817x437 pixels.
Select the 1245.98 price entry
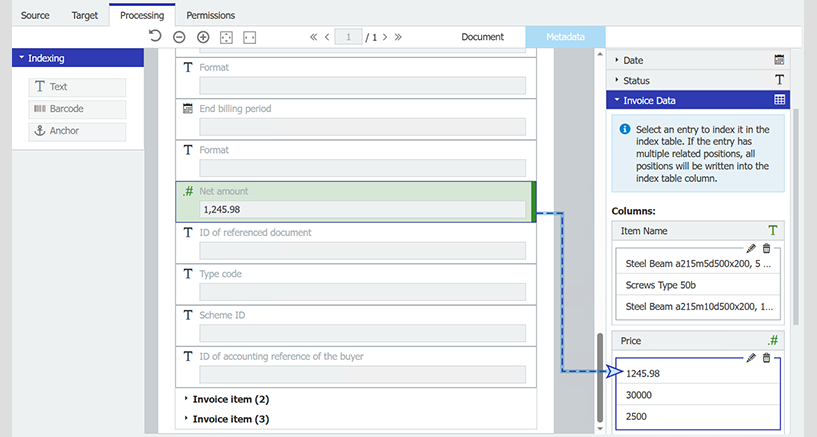tap(698, 373)
